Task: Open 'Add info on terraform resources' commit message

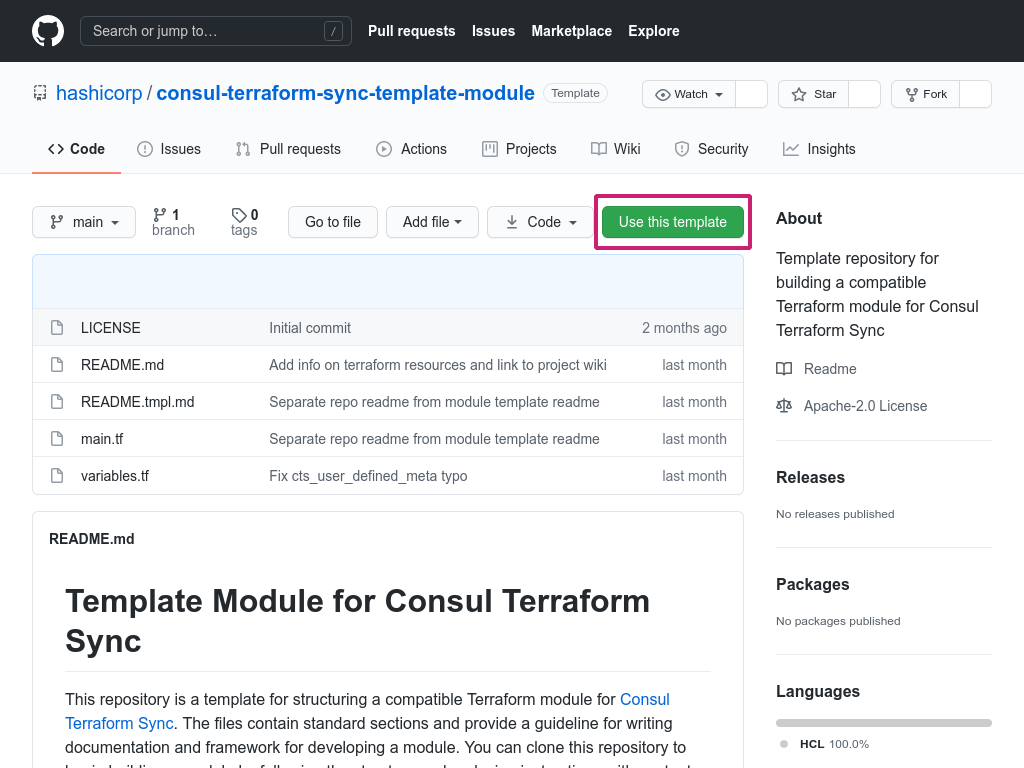Action: click(x=438, y=365)
